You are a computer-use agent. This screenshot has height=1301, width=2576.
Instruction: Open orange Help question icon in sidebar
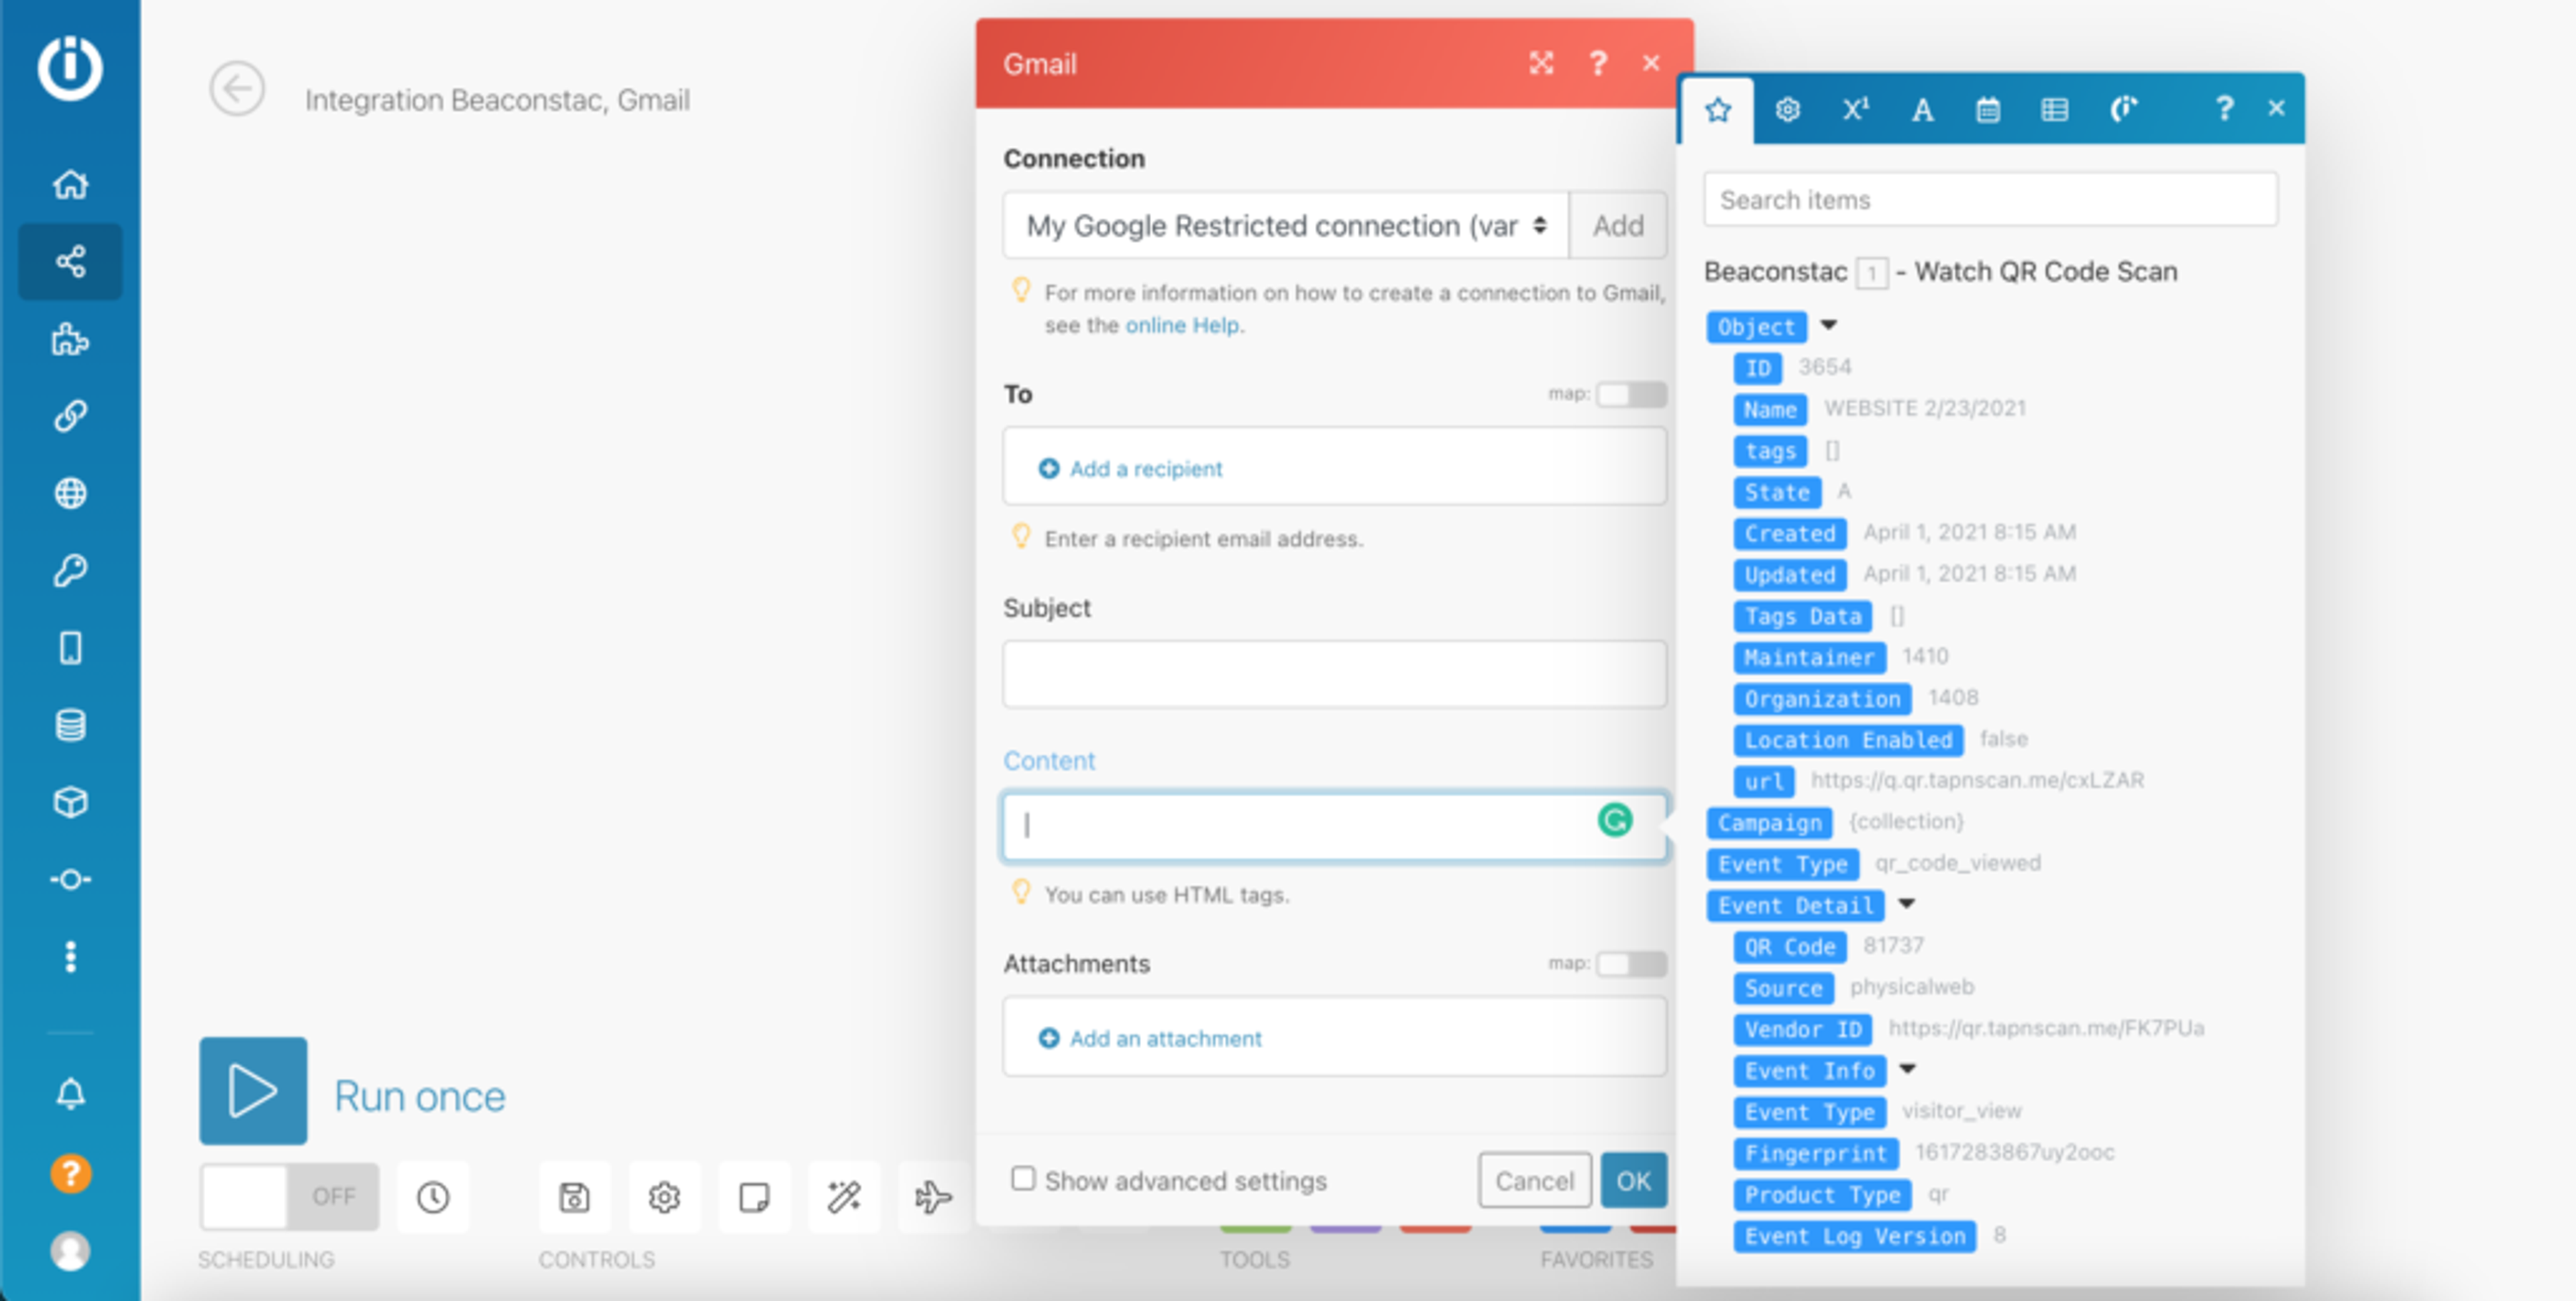(x=70, y=1173)
